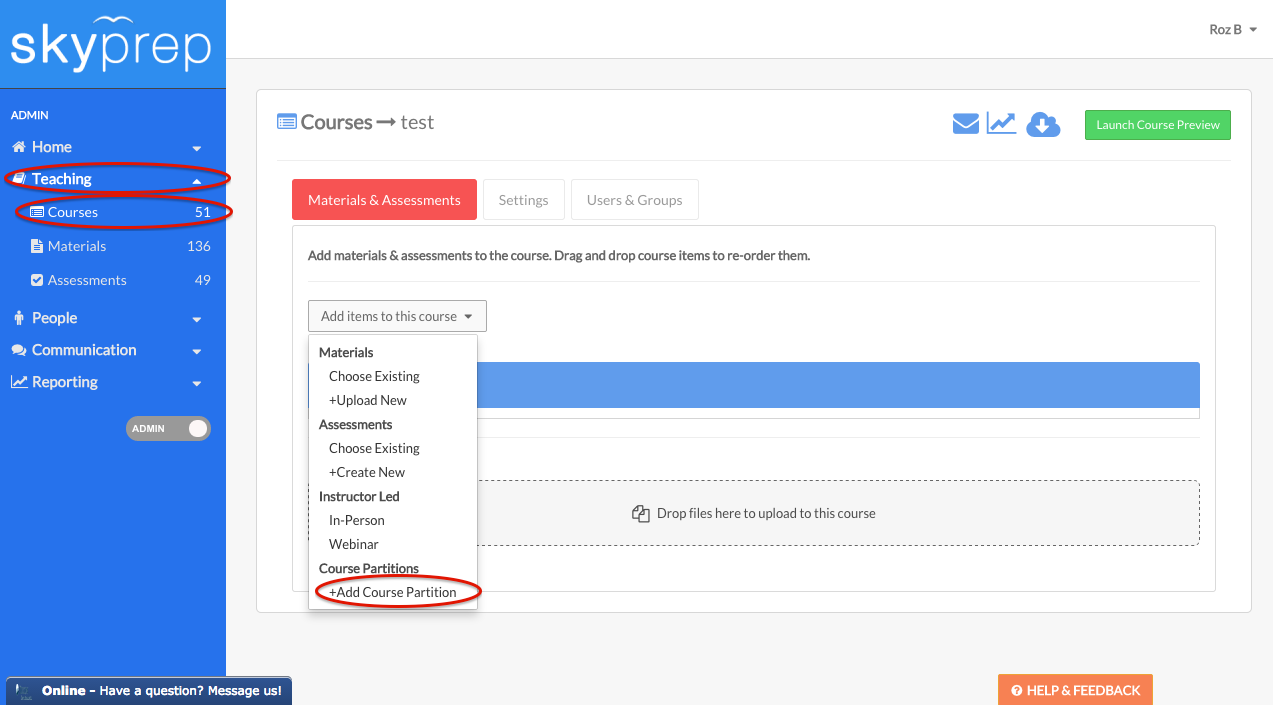The image size is (1273, 705).
Task: Click the Assessments checkmark icon in sidebar
Action: pos(38,281)
